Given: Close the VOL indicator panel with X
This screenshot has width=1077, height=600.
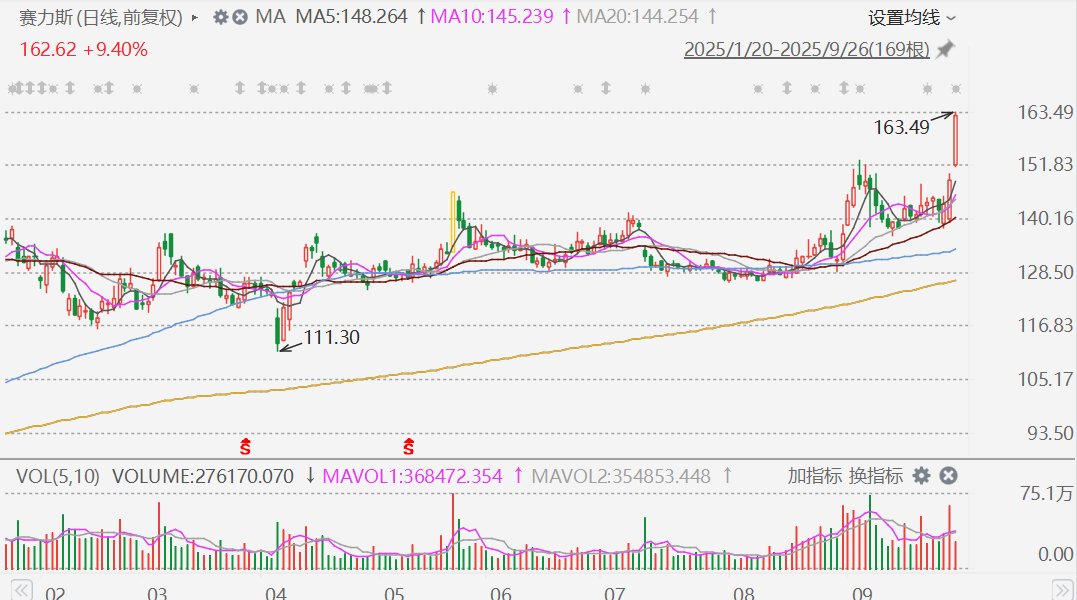Looking at the screenshot, I should pos(949,476).
